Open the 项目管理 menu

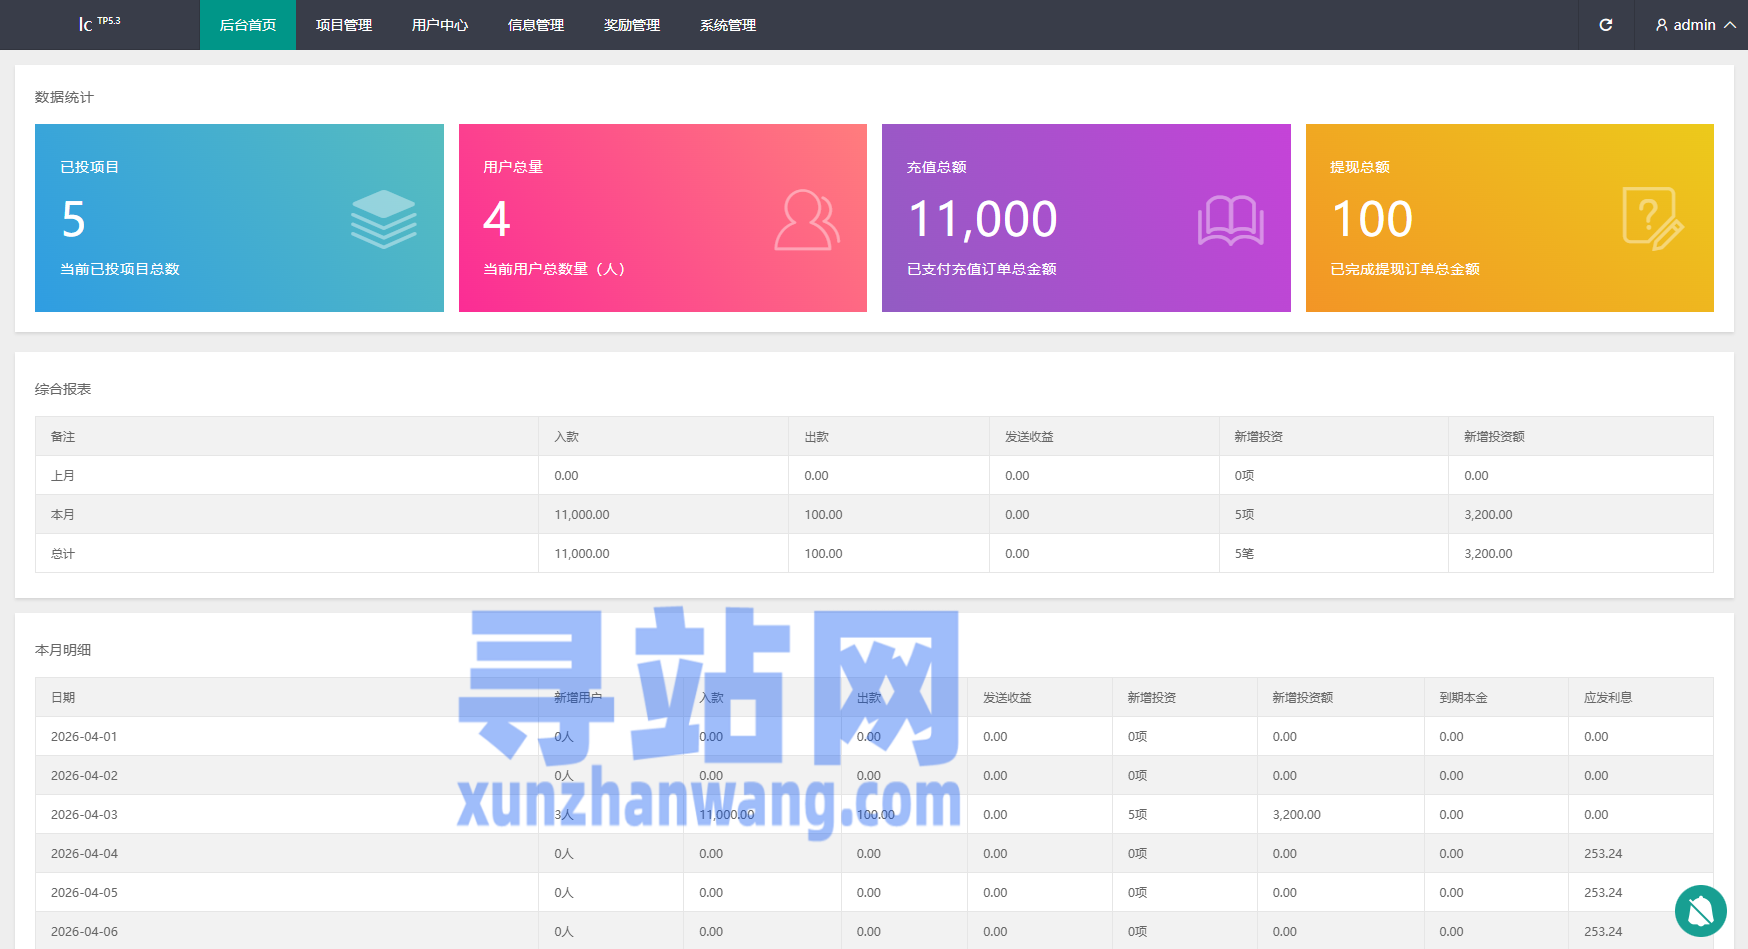(343, 25)
